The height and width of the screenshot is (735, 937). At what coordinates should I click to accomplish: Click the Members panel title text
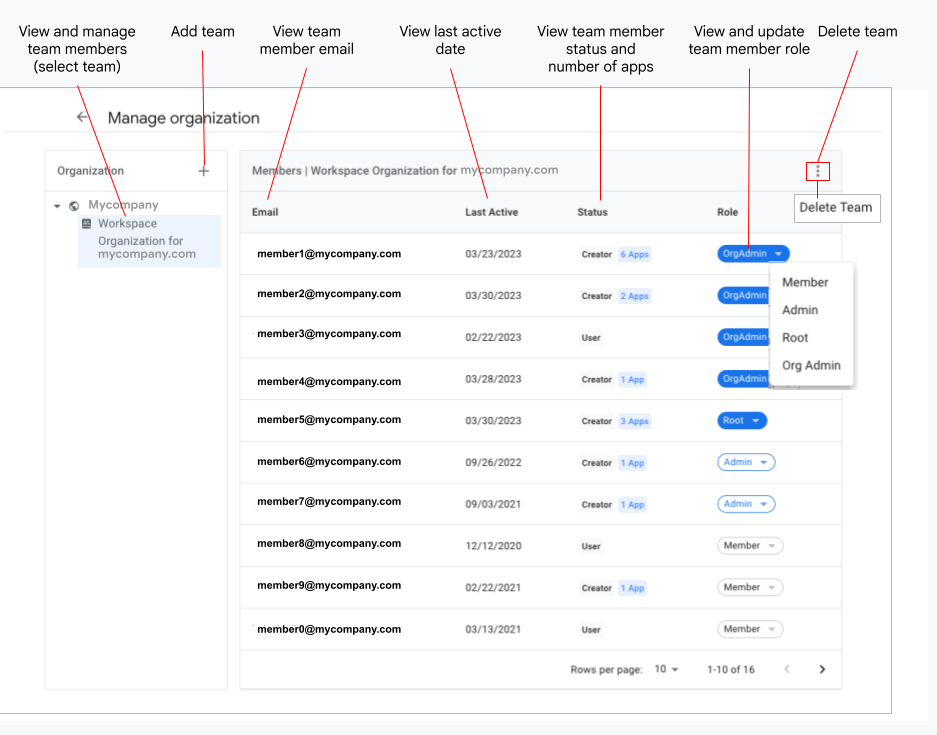point(405,170)
